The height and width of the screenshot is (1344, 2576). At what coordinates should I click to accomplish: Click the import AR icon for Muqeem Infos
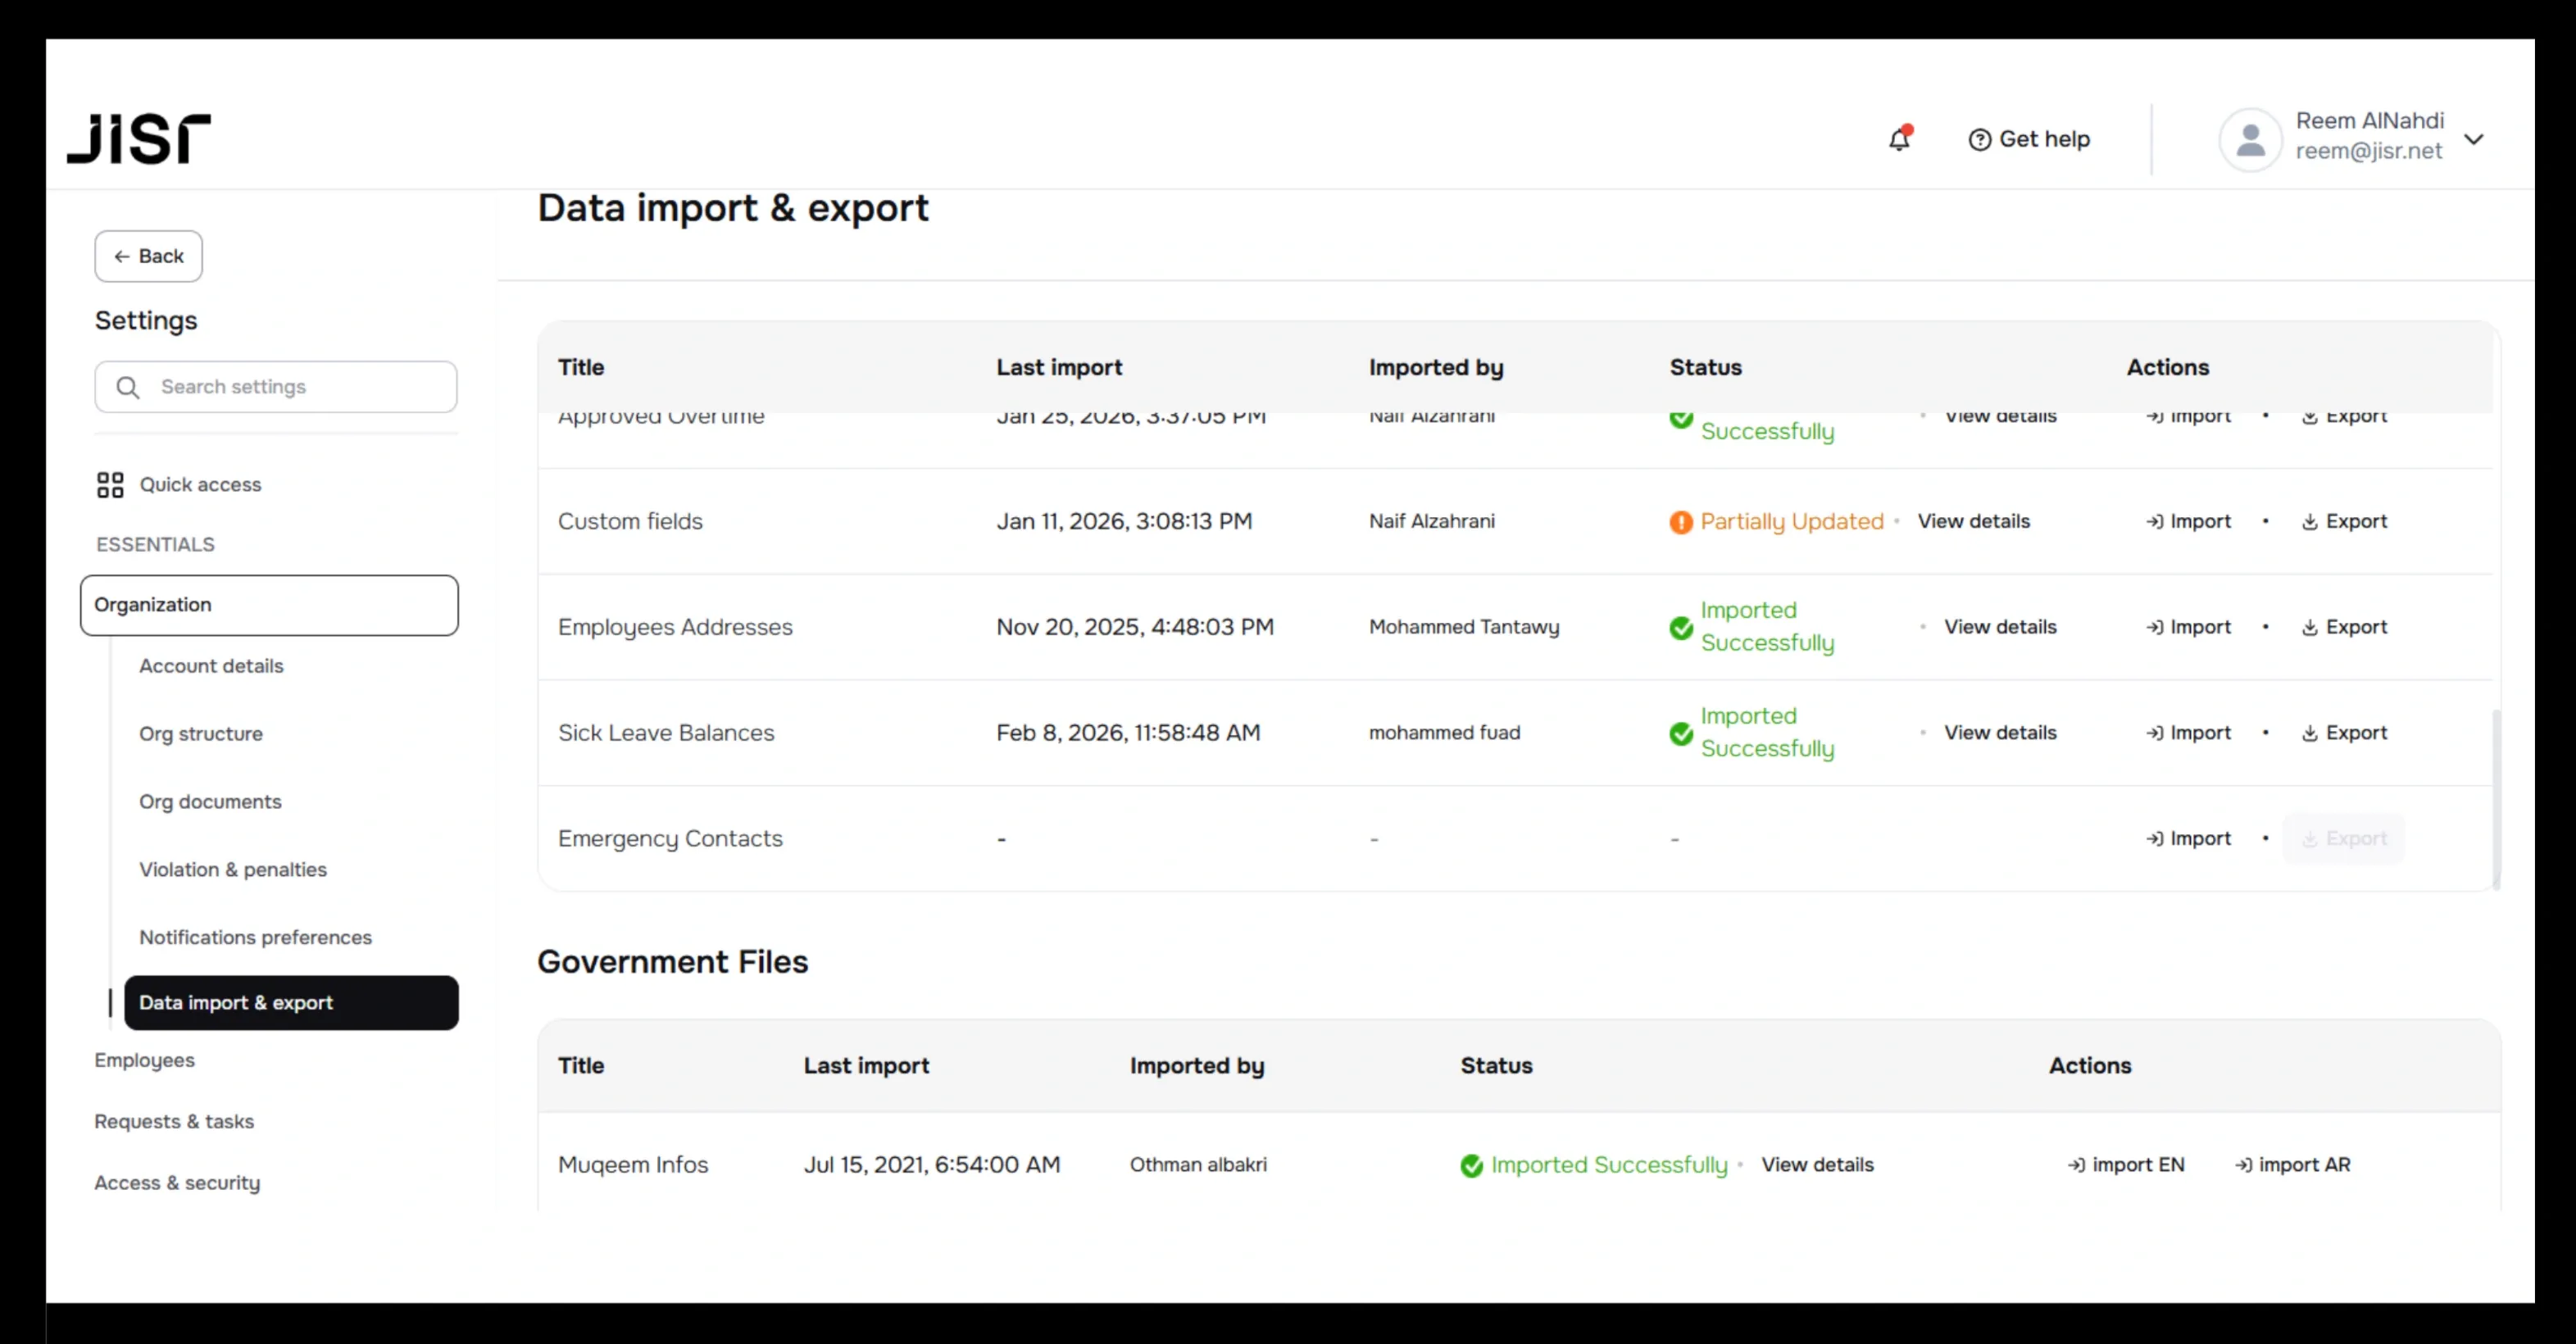[2244, 1164]
